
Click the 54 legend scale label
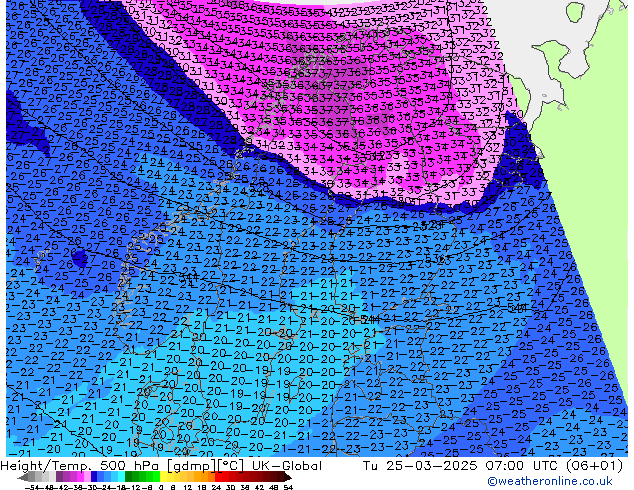click(288, 487)
